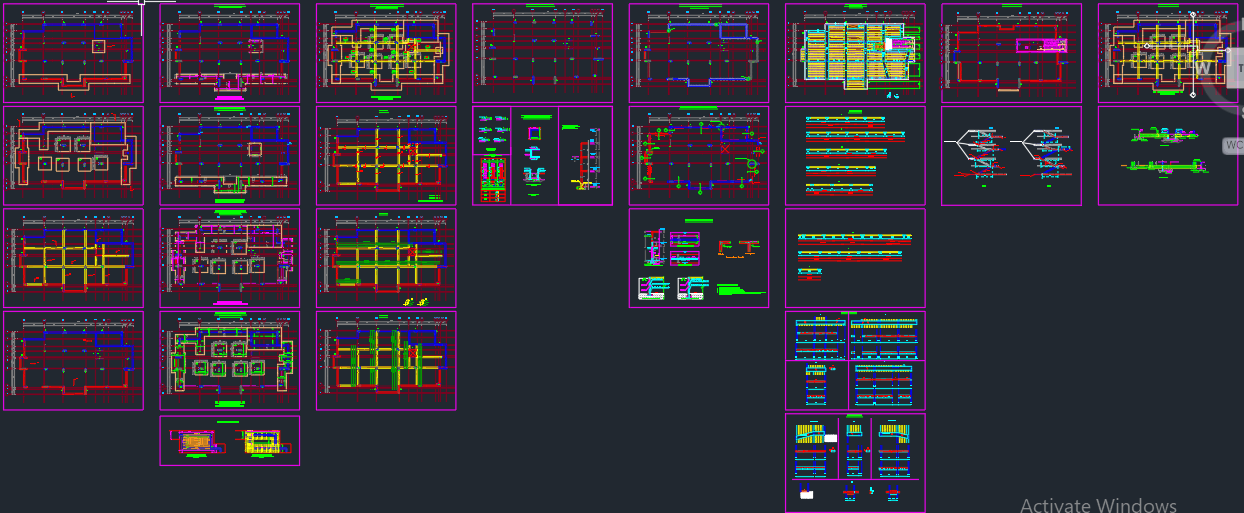Select the plan with green horizontal bands

(x=386, y=257)
